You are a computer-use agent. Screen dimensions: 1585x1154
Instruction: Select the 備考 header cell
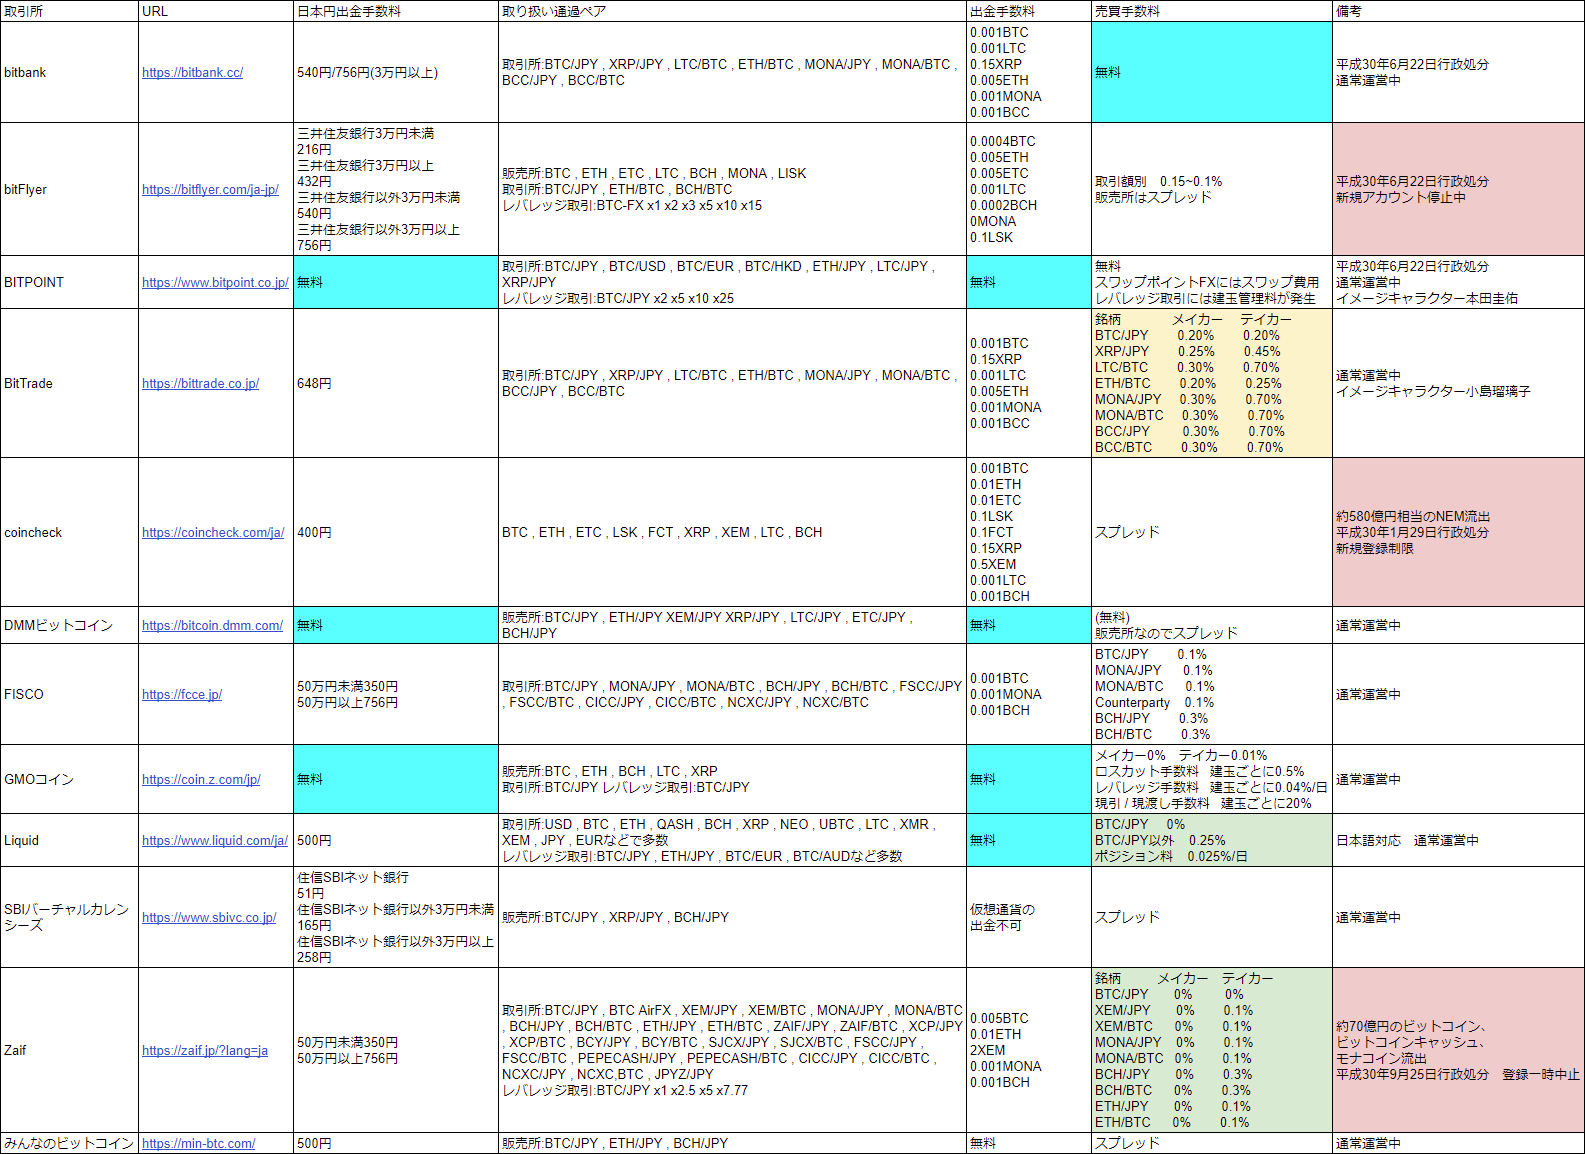coord(1457,11)
